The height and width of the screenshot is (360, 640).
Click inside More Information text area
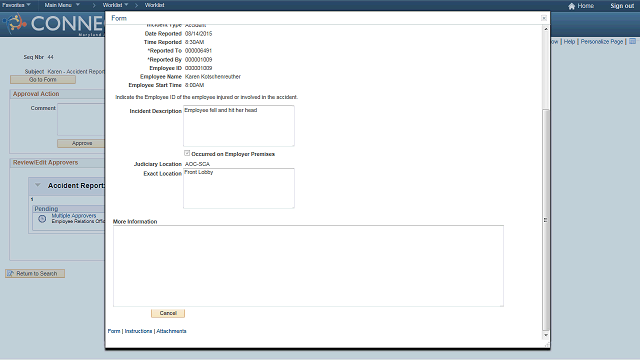click(x=308, y=266)
